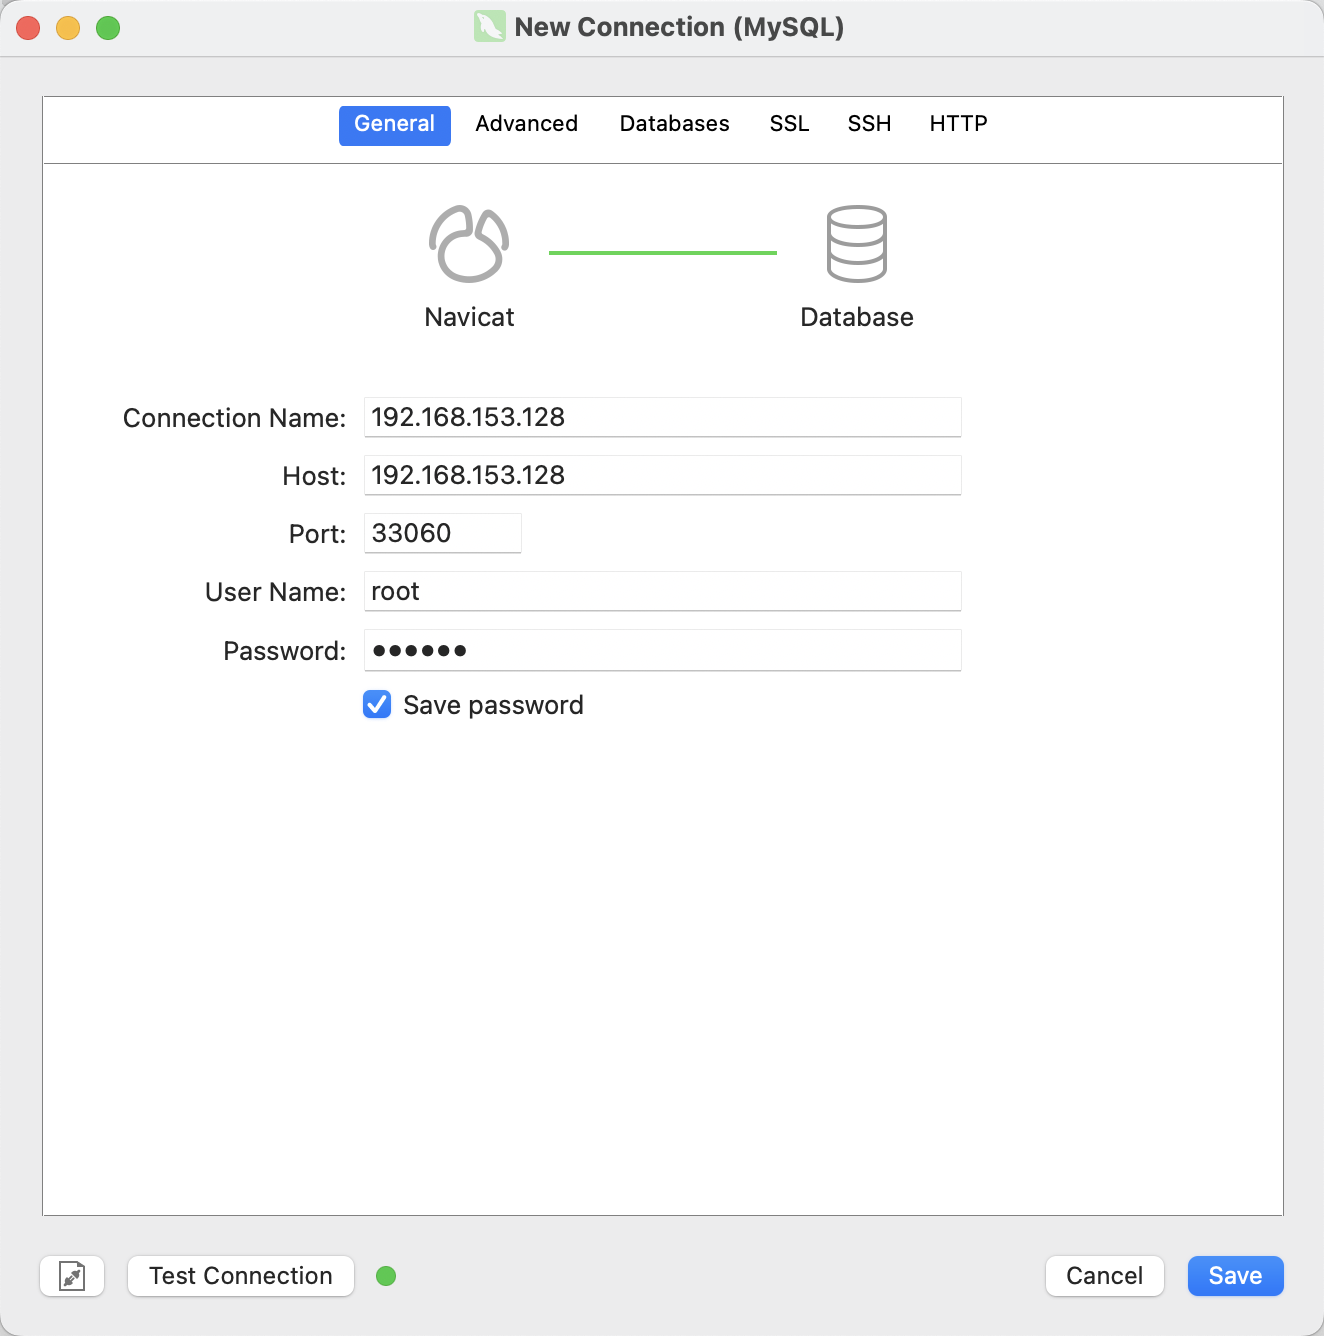Open the Advanced tab
Viewport: 1324px width, 1336px height.
527,124
